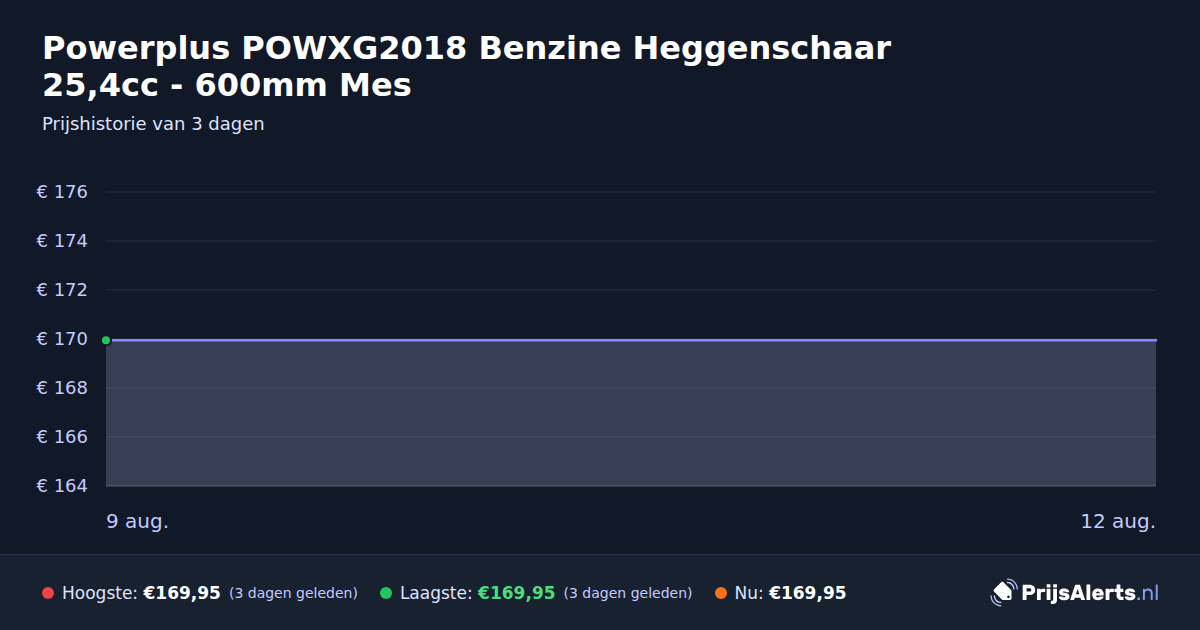Viewport: 1200px width, 630px height.
Task: Click the 9 aug. date axis label
Action: [x=138, y=521]
